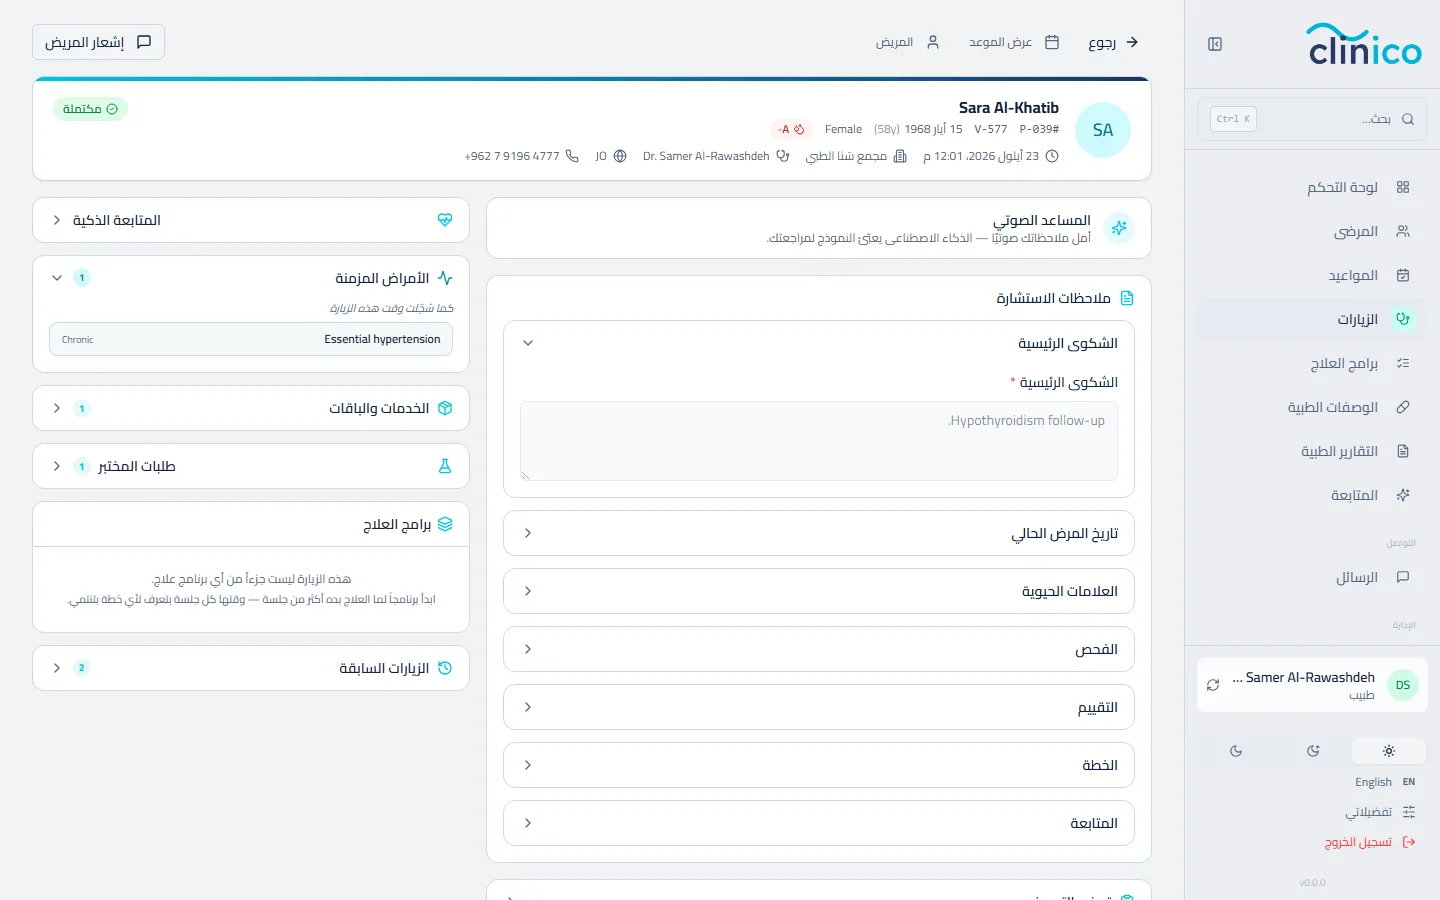Select the moon-star auto theme toggle

click(x=1313, y=751)
